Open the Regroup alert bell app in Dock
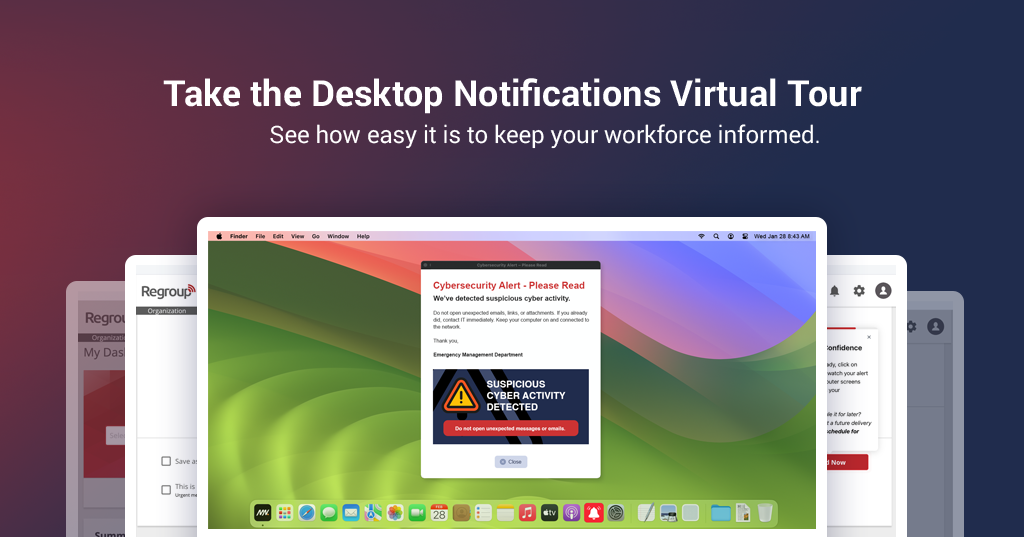1024x537 pixels. click(593, 513)
